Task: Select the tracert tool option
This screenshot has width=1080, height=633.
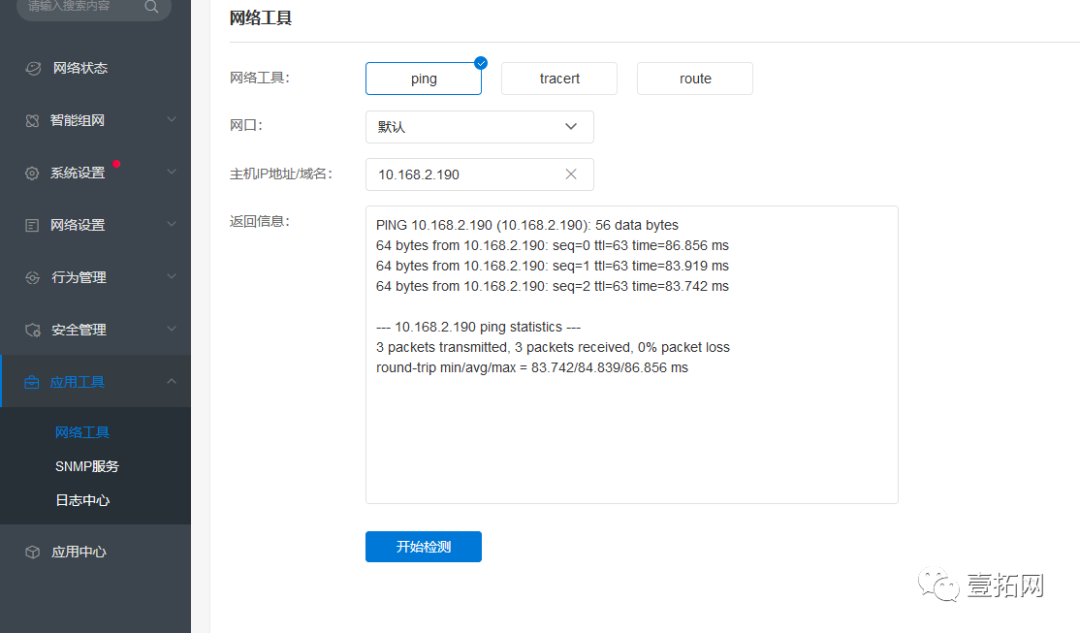Action: tap(559, 79)
